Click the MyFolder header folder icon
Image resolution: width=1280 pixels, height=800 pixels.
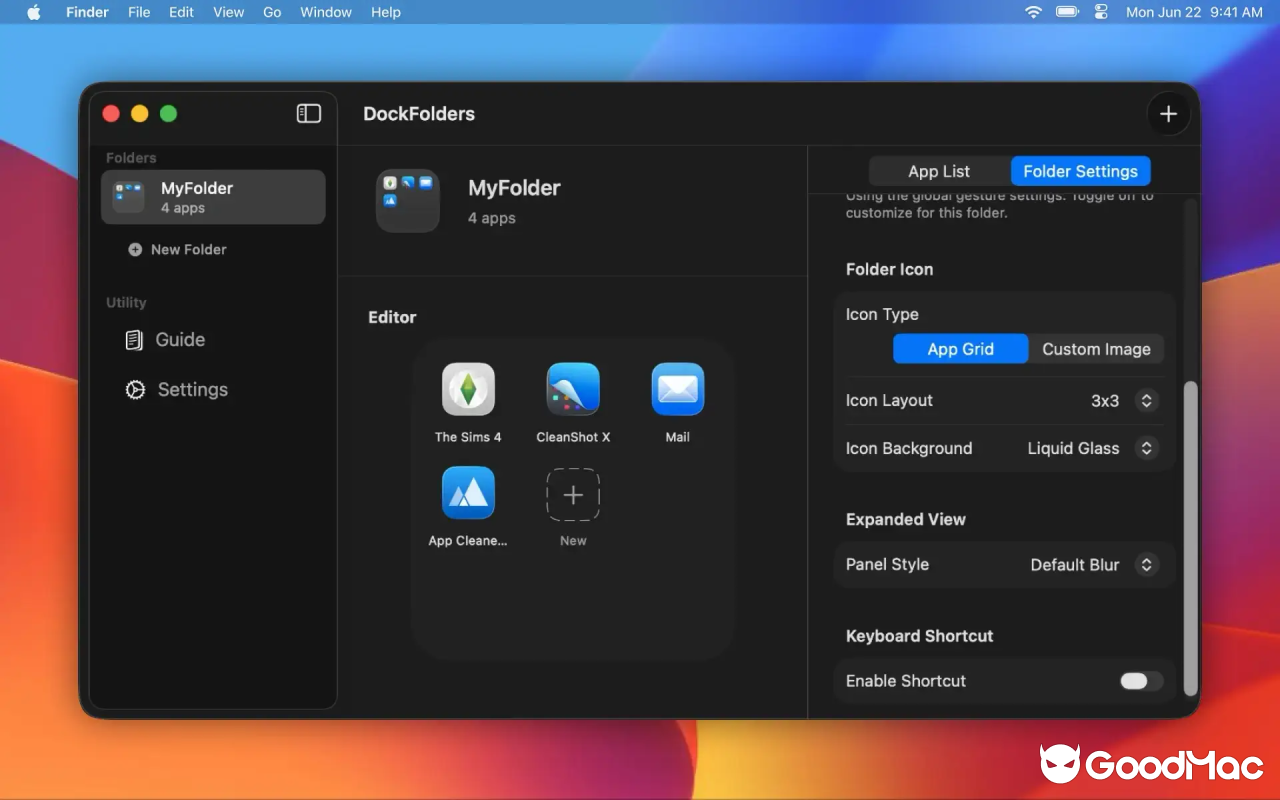click(408, 201)
